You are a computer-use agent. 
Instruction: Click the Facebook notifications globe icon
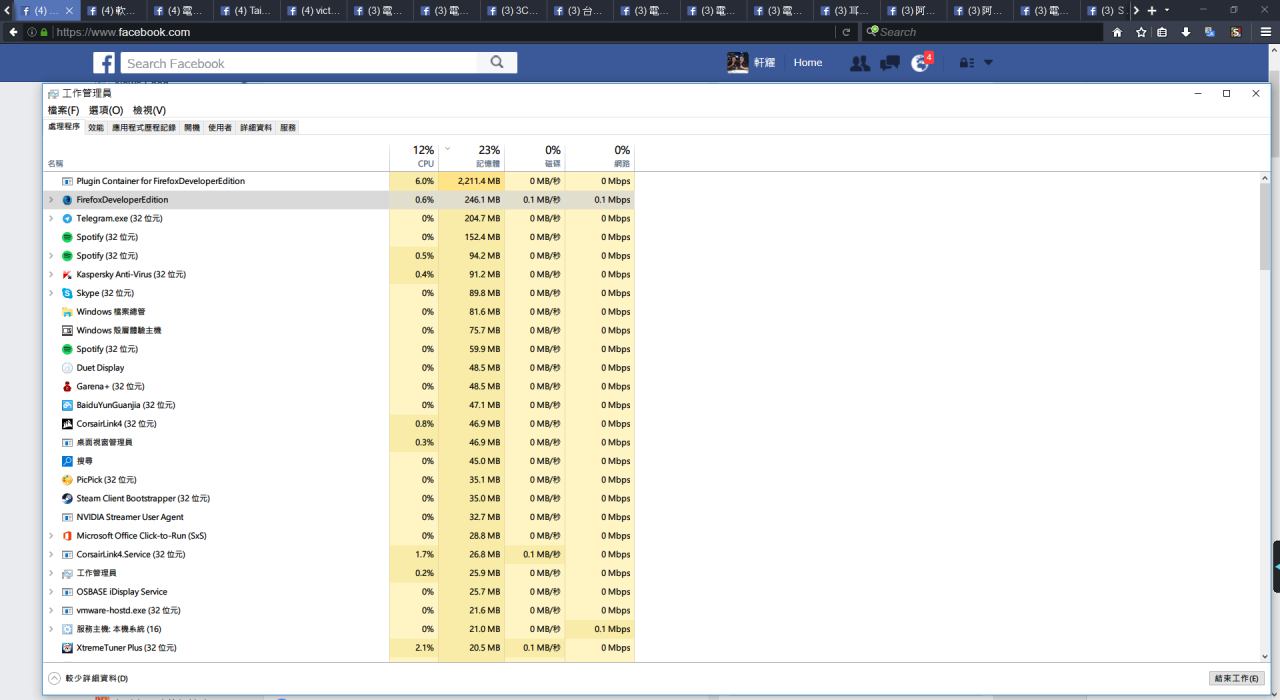pos(920,63)
